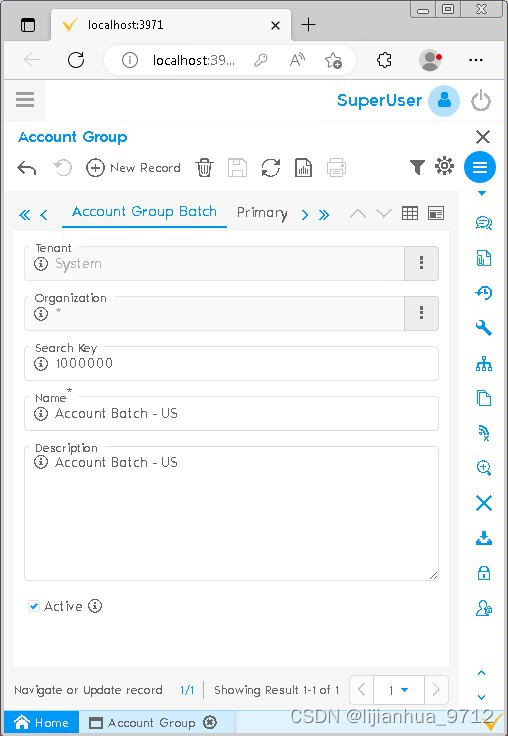508x736 pixels.
Task: Click into the Search Key field
Action: pos(231,363)
